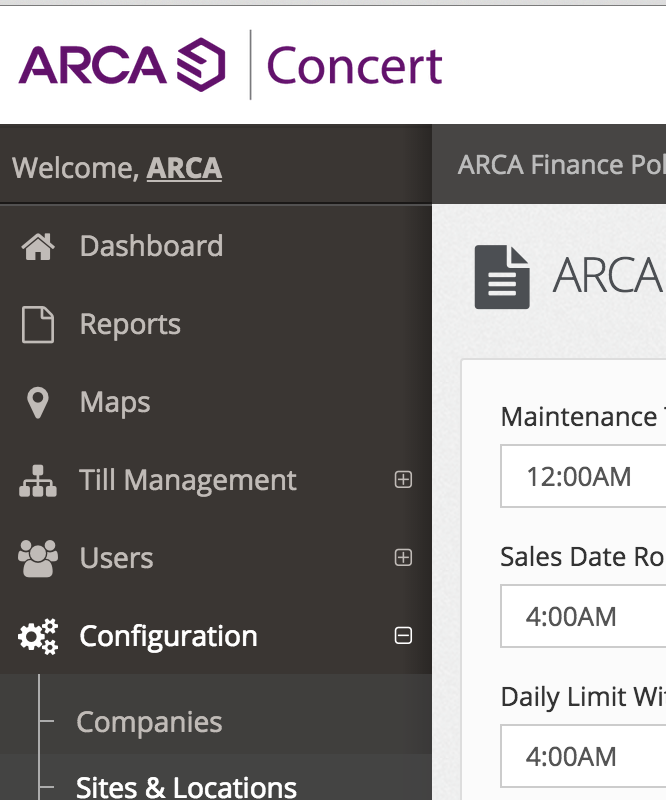Open the Maps menu item
The image size is (666, 800).
tap(115, 402)
